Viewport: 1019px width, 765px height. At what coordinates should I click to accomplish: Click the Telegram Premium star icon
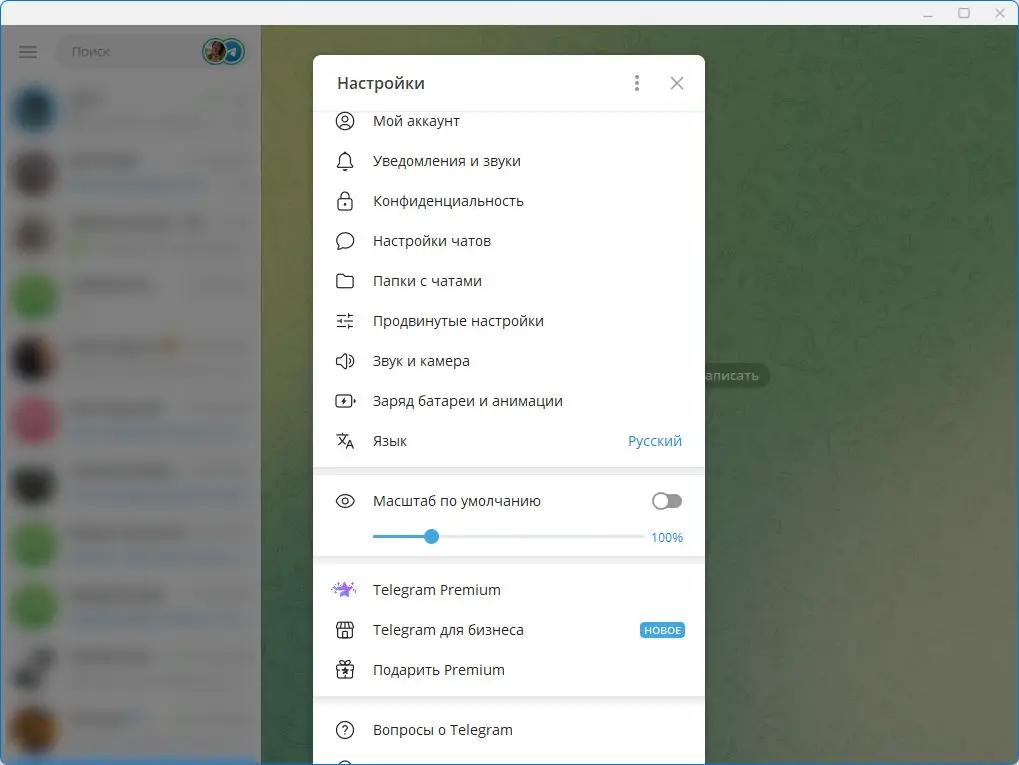344,590
